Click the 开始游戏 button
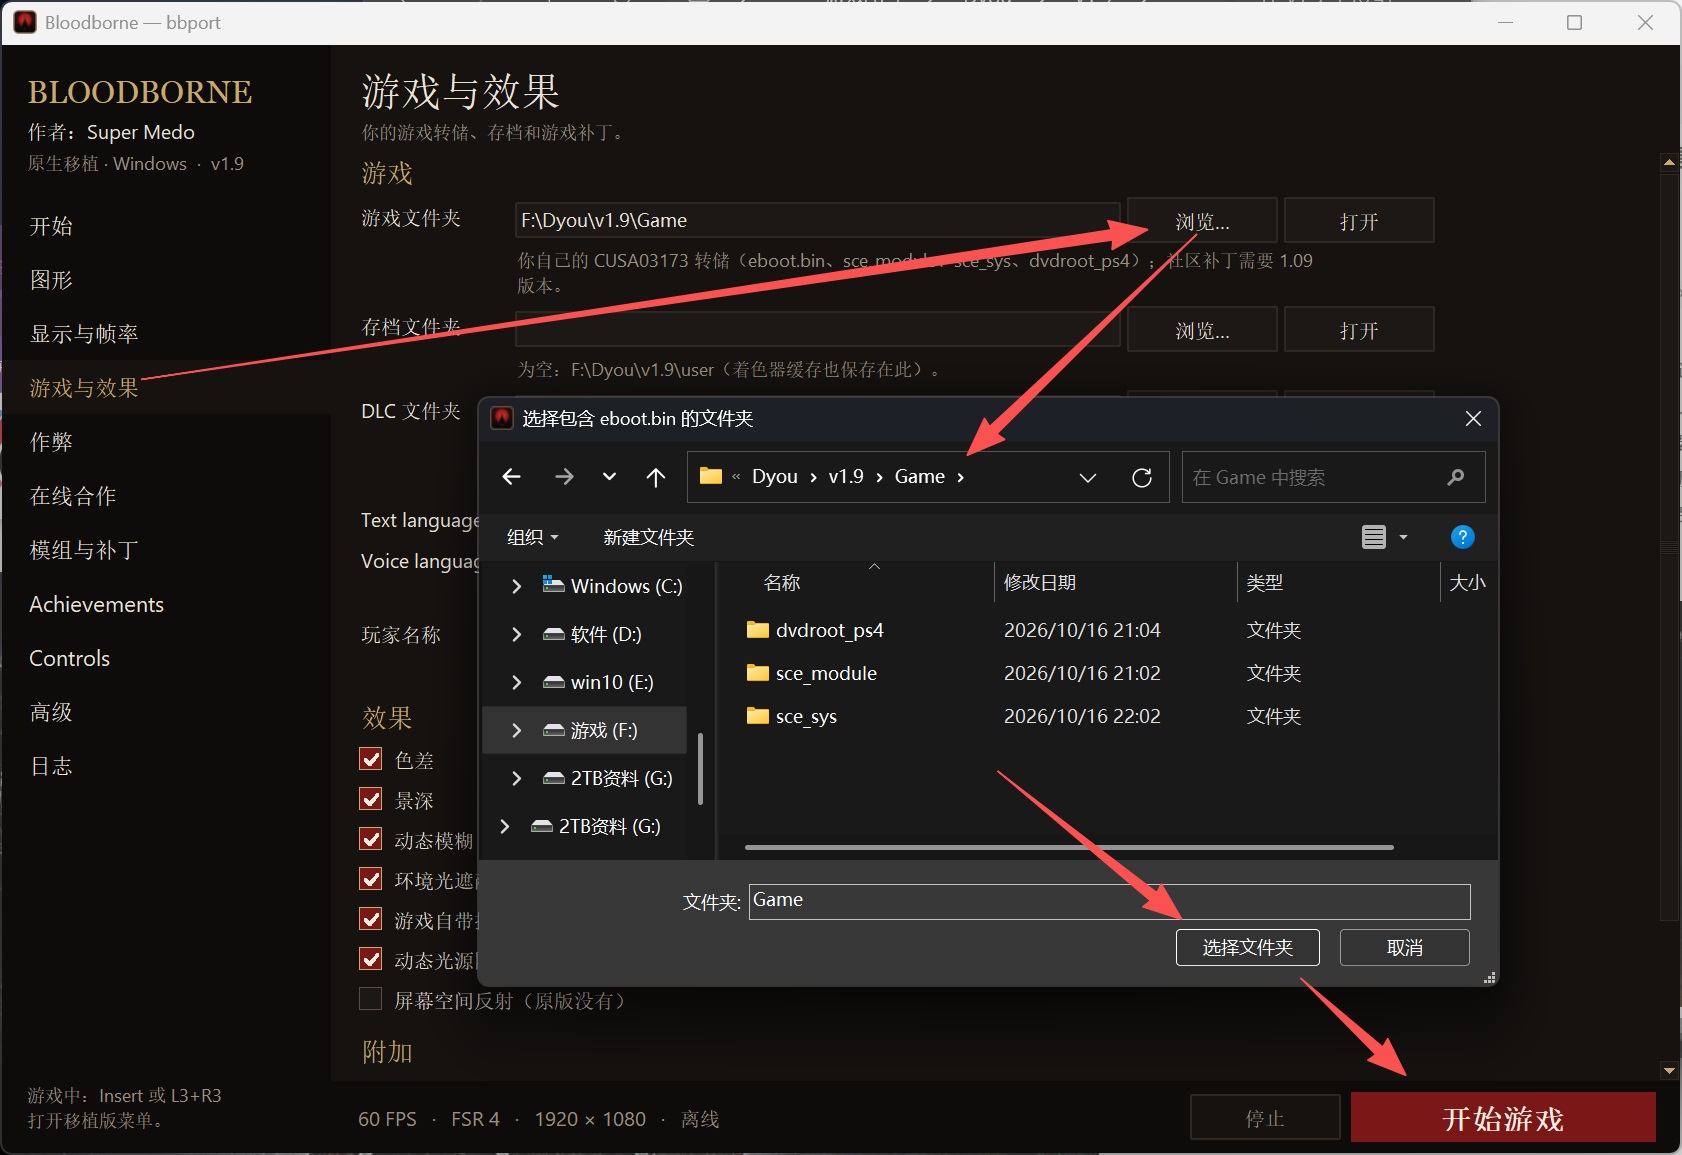1682x1155 pixels. pos(1503,1118)
